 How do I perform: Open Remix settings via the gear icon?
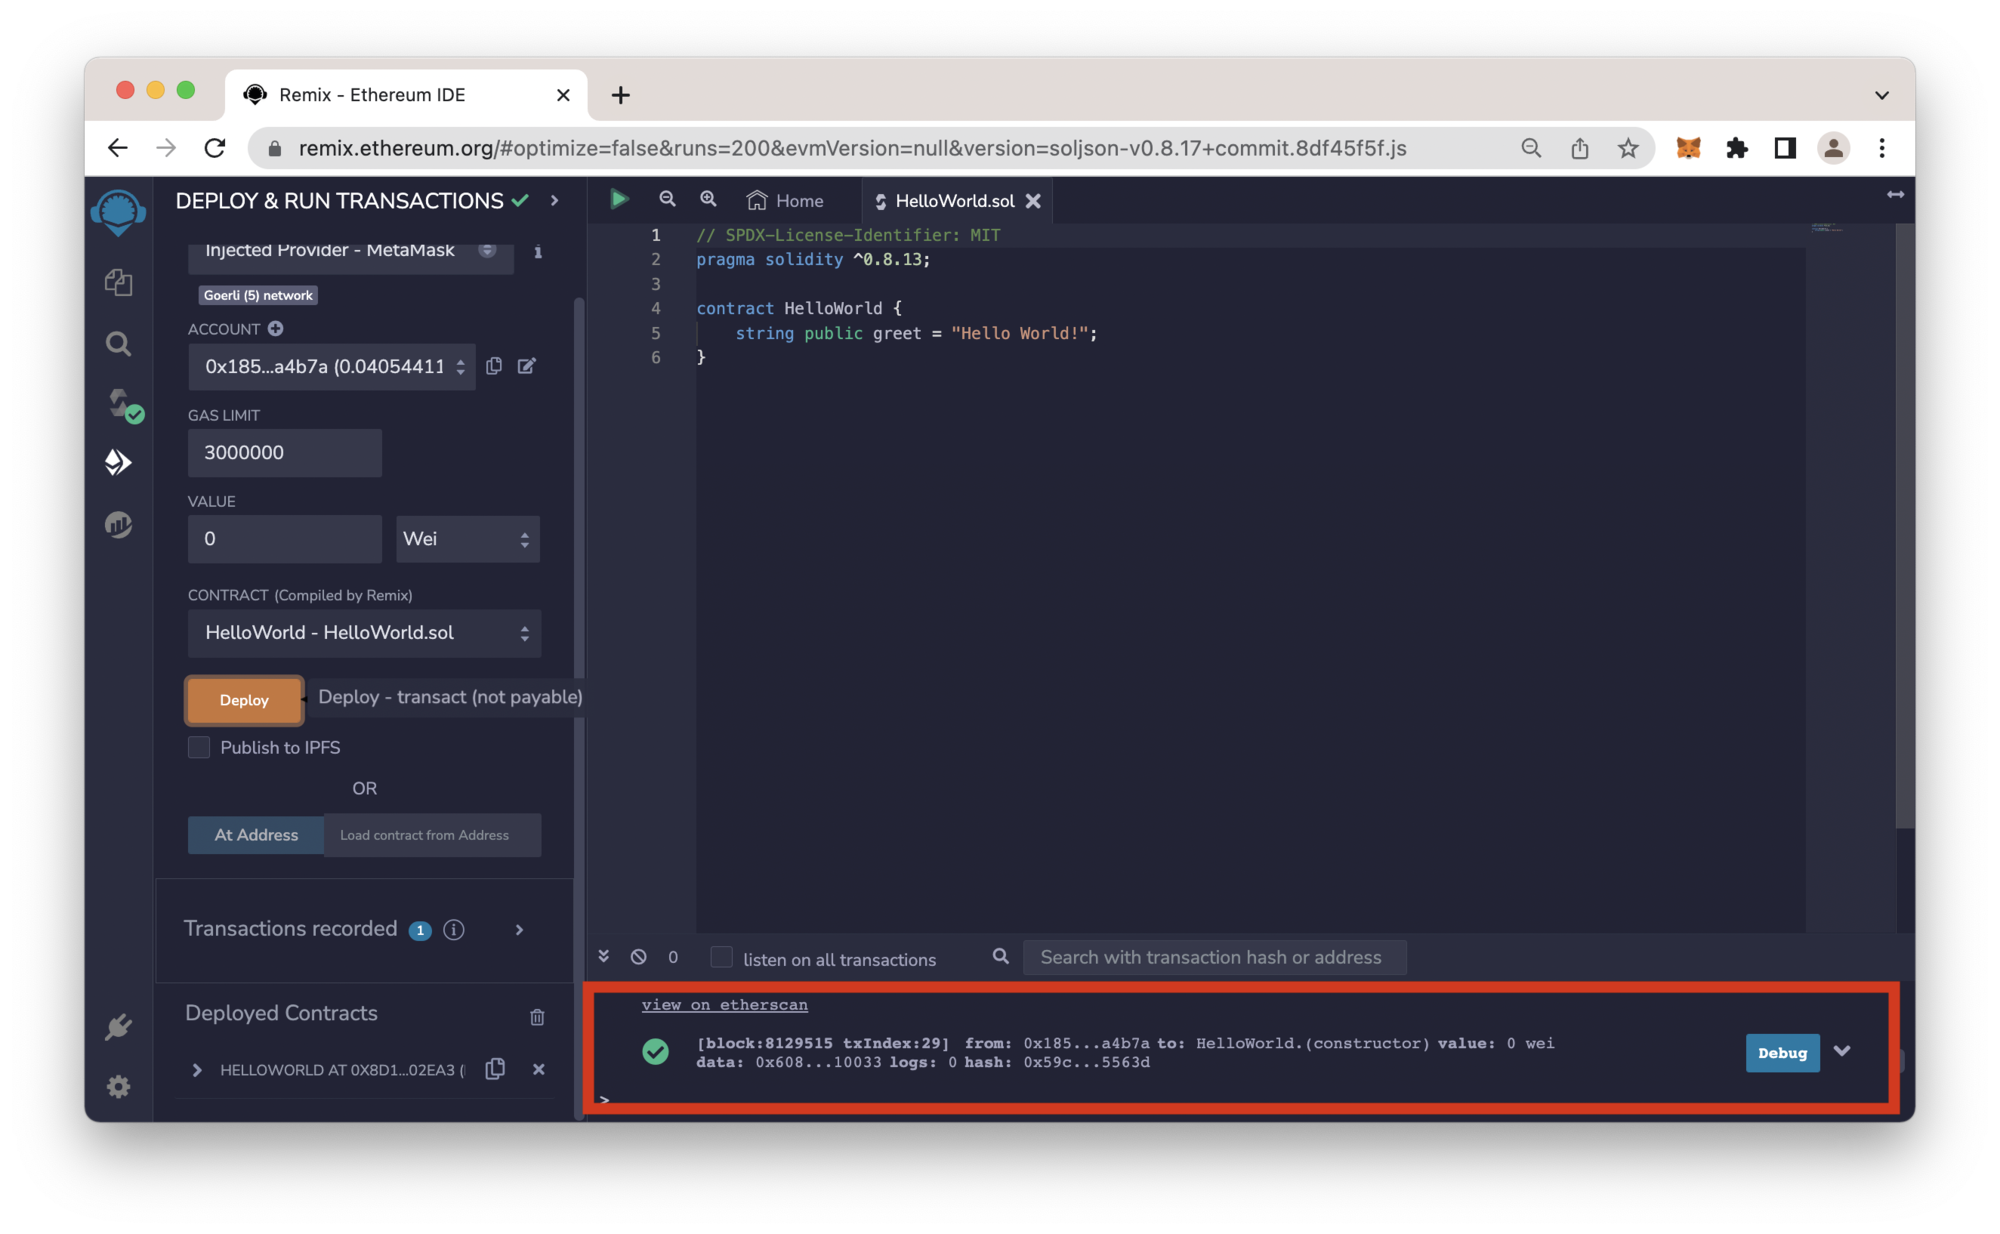coord(118,1087)
